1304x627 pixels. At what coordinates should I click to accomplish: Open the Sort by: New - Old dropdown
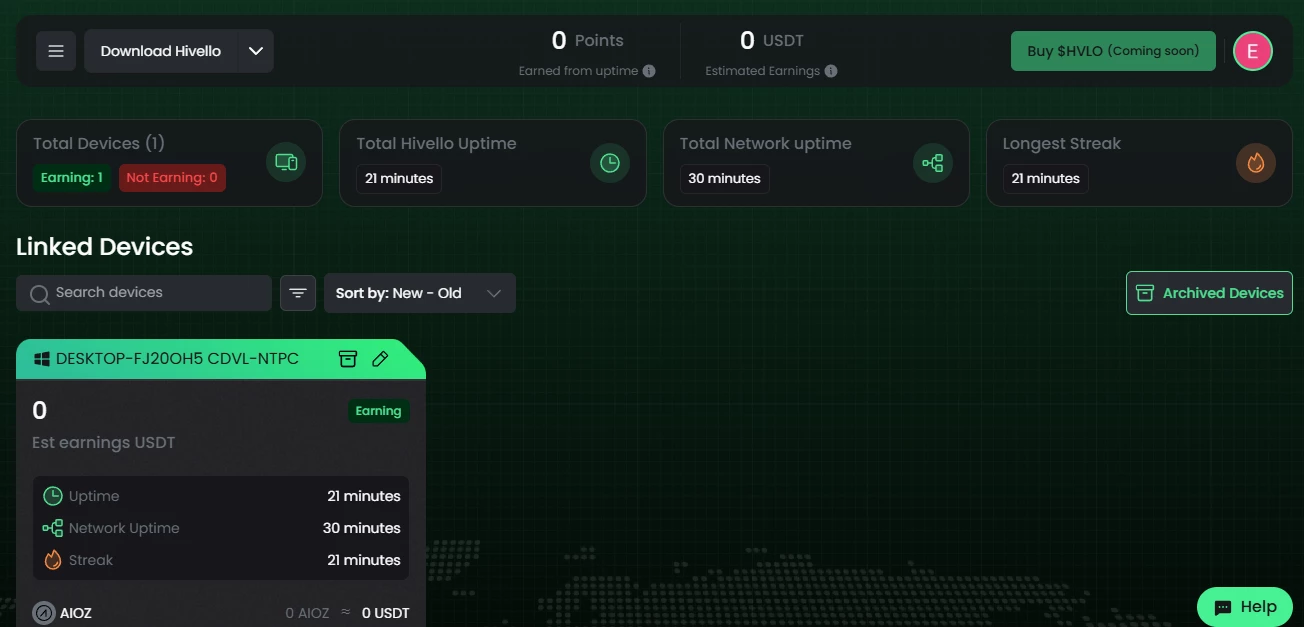[420, 293]
